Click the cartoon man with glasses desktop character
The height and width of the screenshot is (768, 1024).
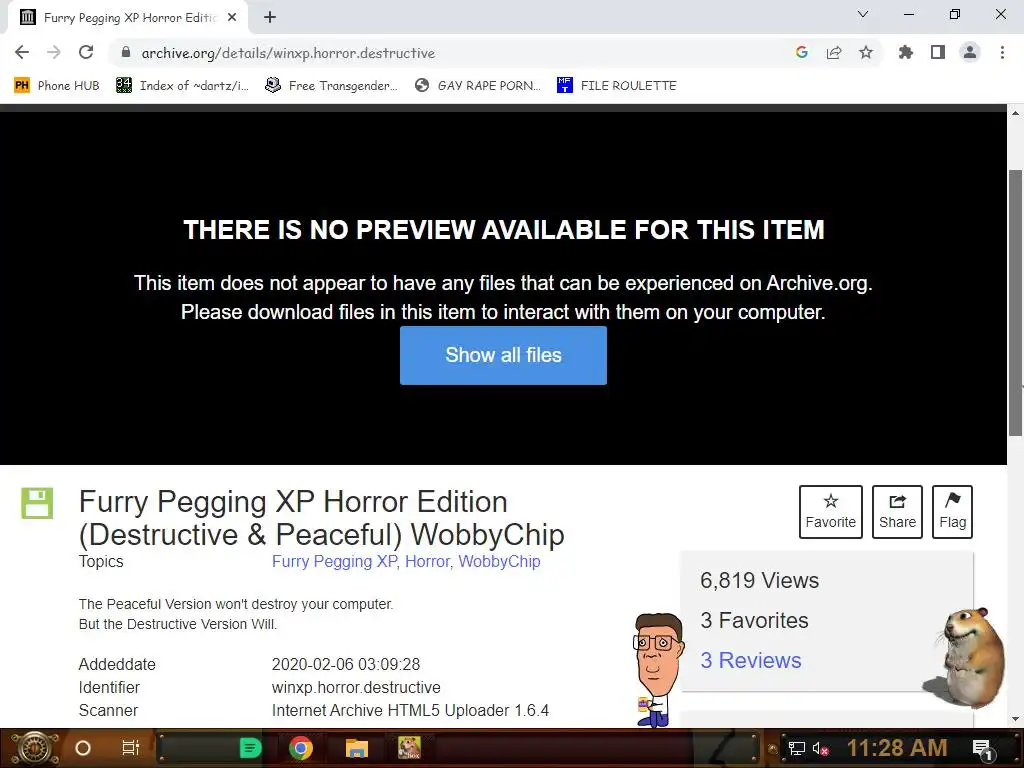(658, 670)
